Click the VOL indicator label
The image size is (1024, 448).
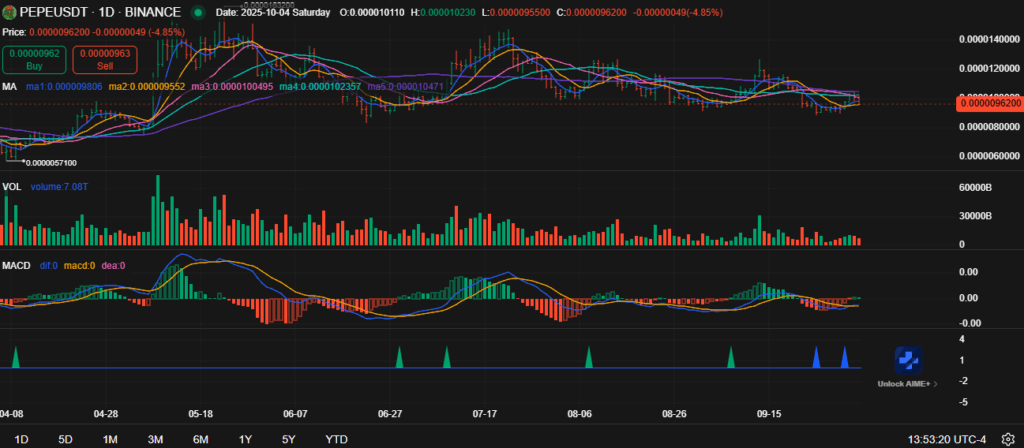tap(12, 186)
